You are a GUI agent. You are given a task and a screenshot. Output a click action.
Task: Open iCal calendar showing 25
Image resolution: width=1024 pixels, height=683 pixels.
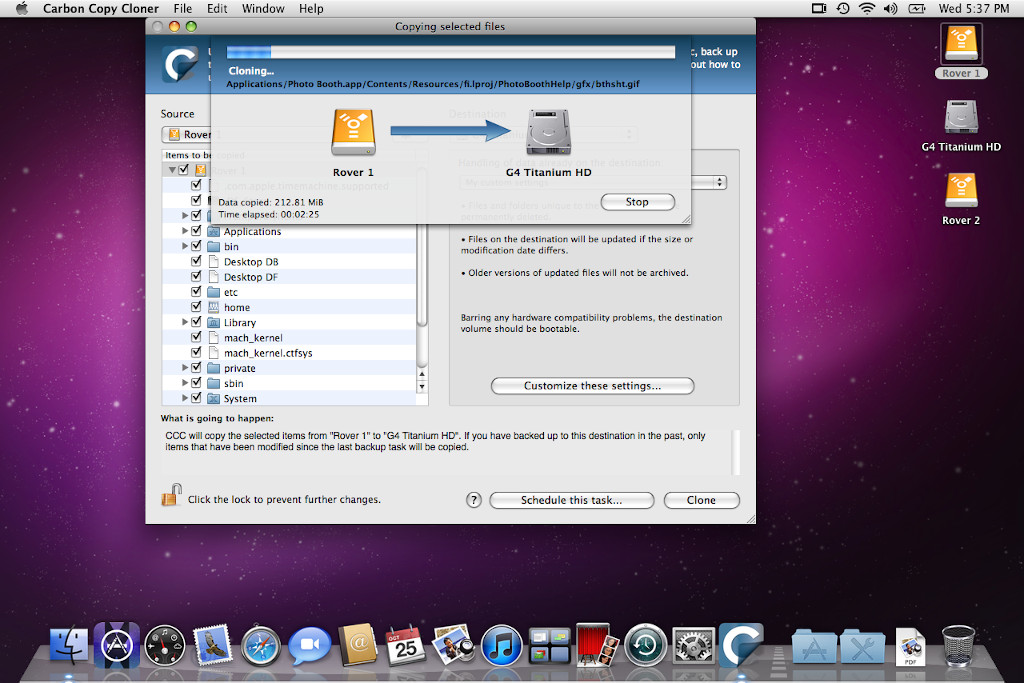405,646
